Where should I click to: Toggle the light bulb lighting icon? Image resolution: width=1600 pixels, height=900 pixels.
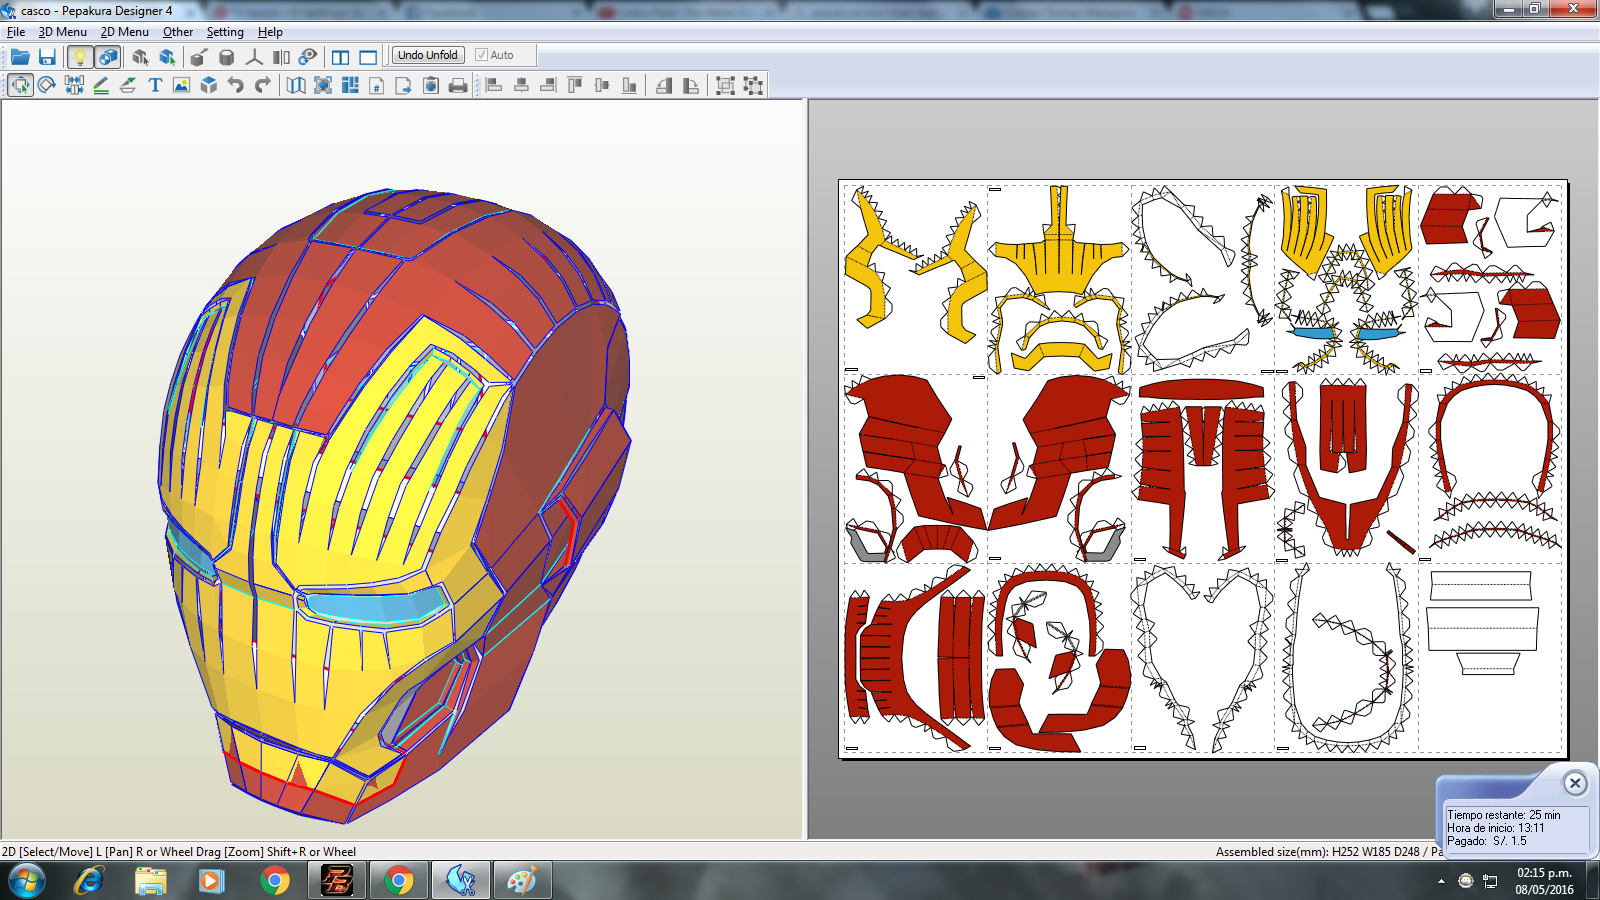pos(80,57)
